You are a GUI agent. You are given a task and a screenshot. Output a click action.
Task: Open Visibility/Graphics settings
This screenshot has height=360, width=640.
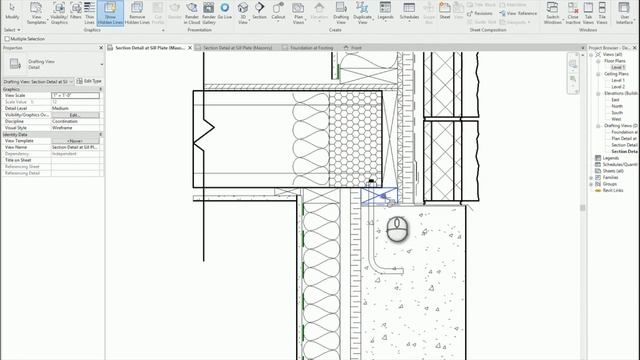click(x=59, y=12)
